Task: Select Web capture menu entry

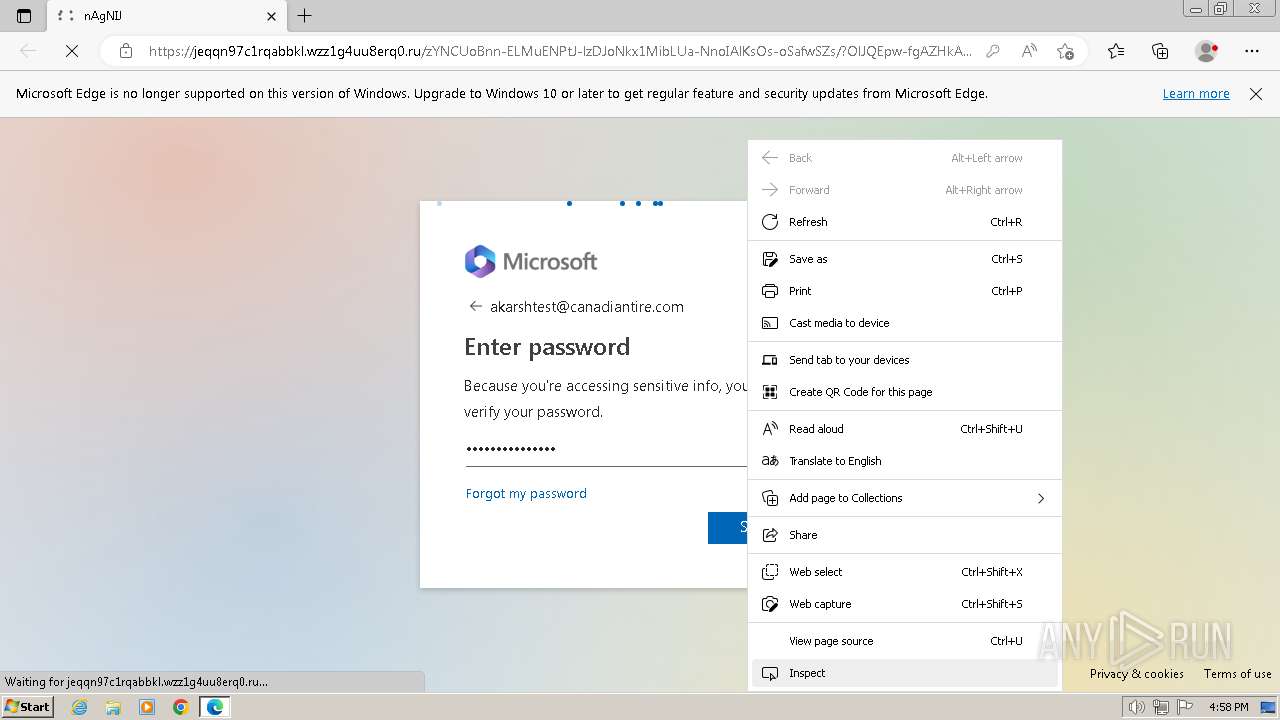Action: point(905,604)
